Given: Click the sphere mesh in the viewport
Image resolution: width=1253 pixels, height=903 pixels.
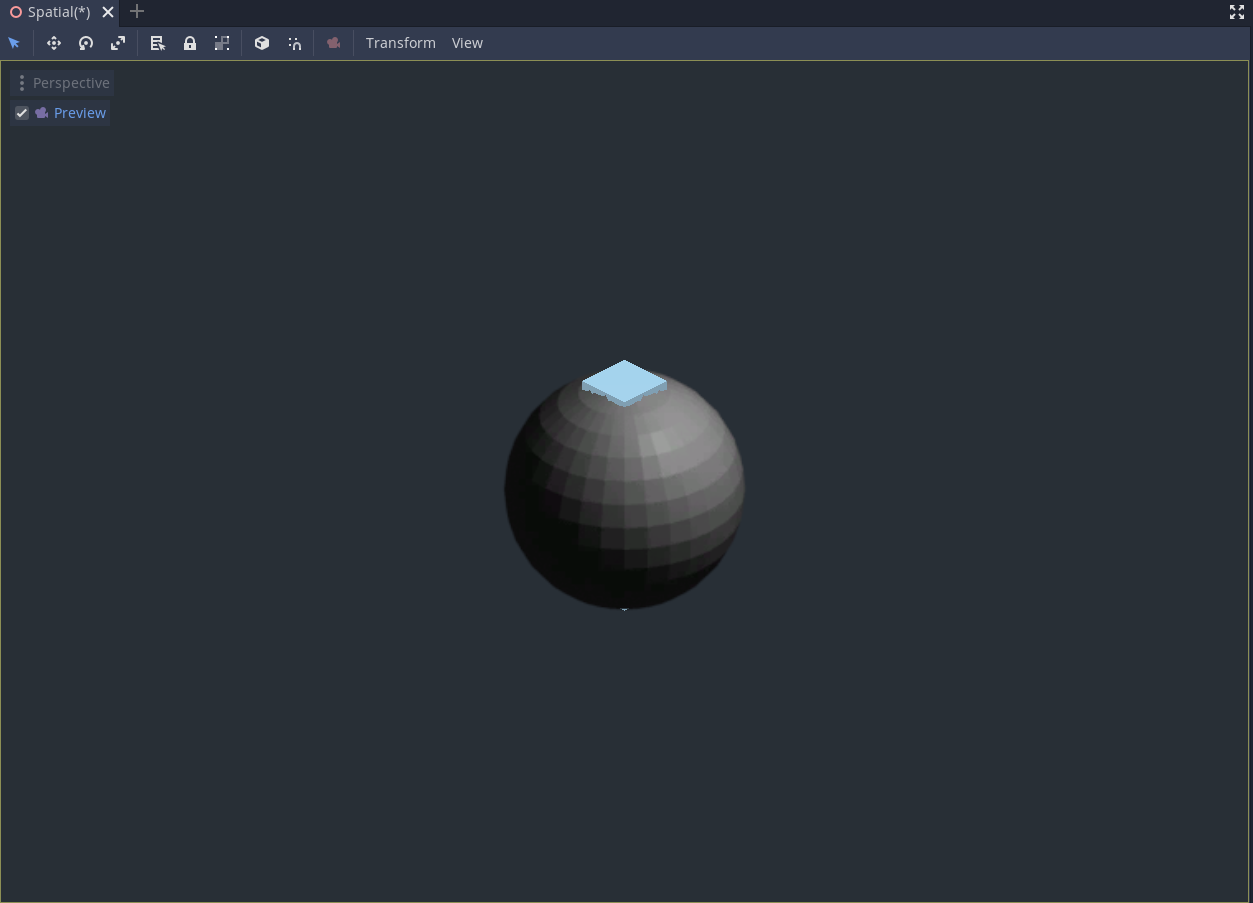Looking at the screenshot, I should [x=624, y=490].
